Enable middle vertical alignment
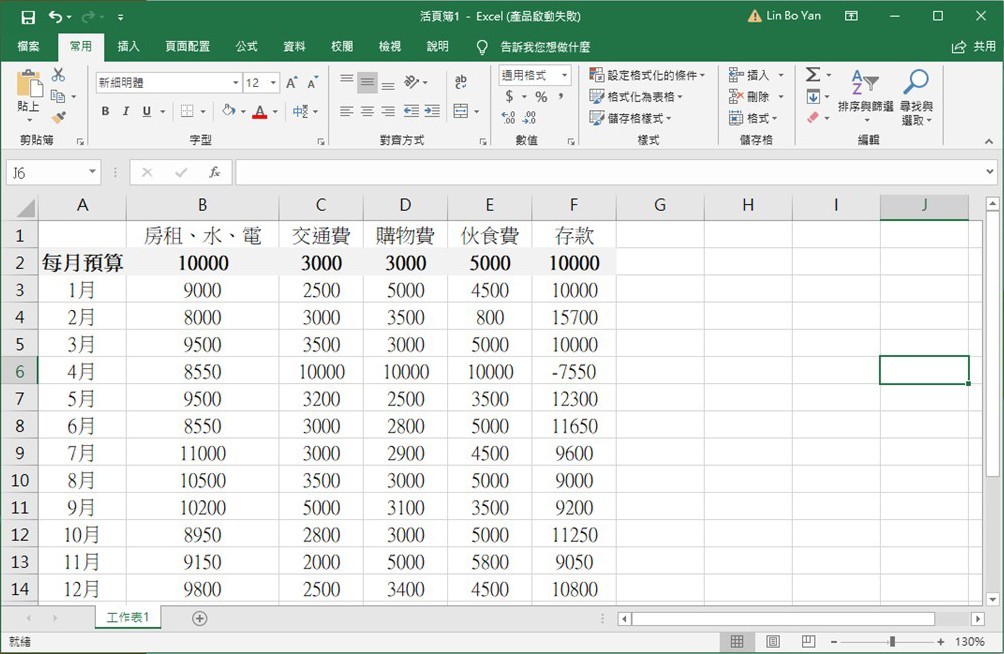 (367, 81)
